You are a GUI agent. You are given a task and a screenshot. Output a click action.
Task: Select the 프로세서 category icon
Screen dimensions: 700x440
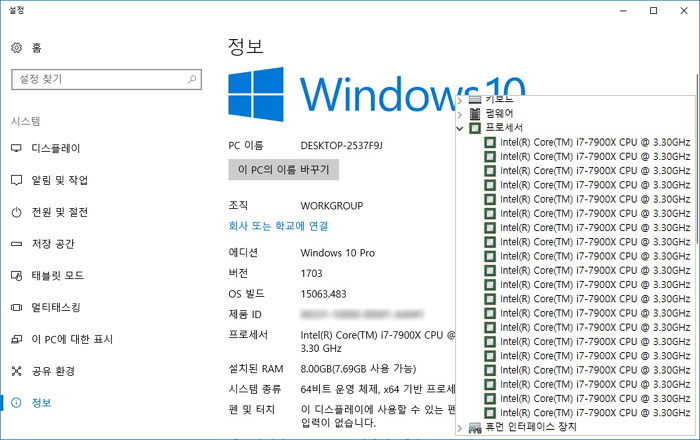click(x=475, y=128)
